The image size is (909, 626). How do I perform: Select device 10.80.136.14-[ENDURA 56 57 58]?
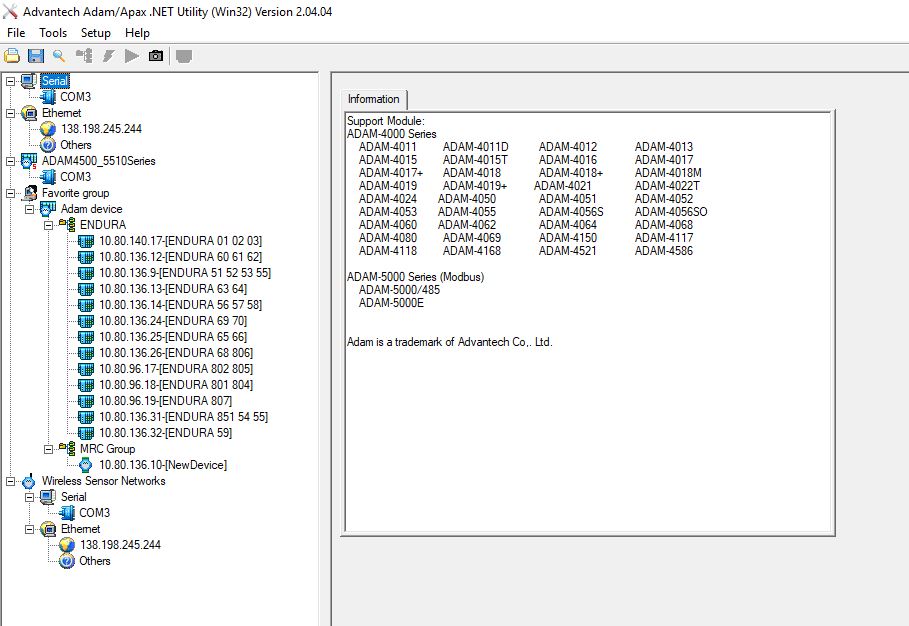click(x=180, y=305)
